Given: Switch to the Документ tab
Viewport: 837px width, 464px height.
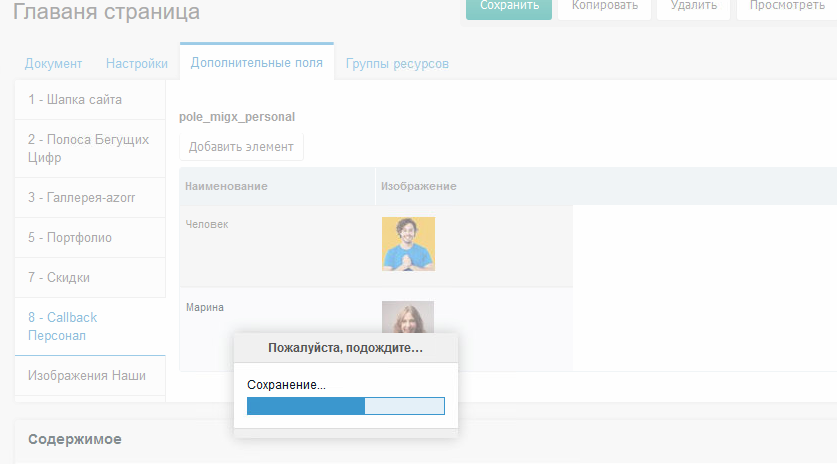Looking at the screenshot, I should (x=53, y=63).
